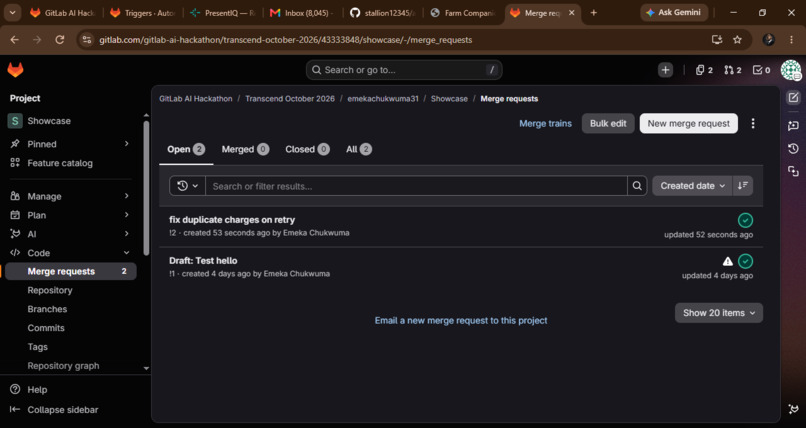Open Transcend October 2026 breadcrumb
This screenshot has width=806, height=428.
(x=290, y=99)
